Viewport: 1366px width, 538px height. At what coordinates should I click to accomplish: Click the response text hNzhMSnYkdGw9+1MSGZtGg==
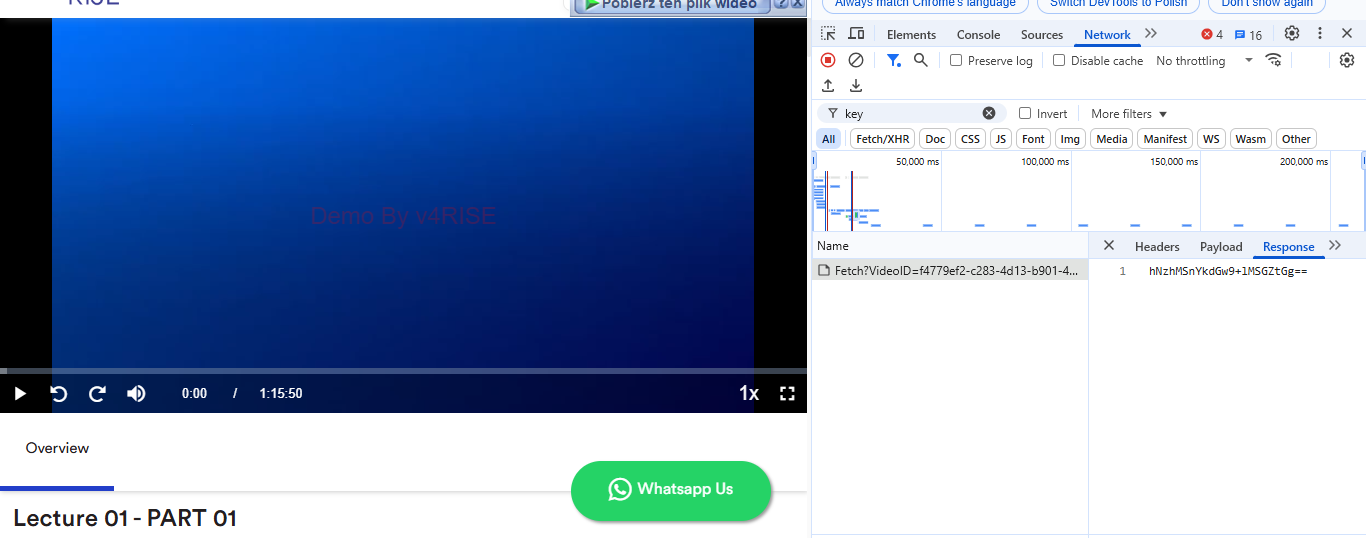click(x=1228, y=272)
